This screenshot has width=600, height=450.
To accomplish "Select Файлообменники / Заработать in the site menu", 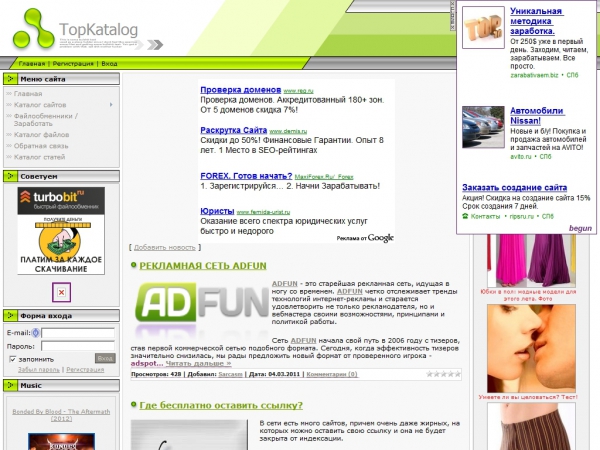I will tap(46, 119).
